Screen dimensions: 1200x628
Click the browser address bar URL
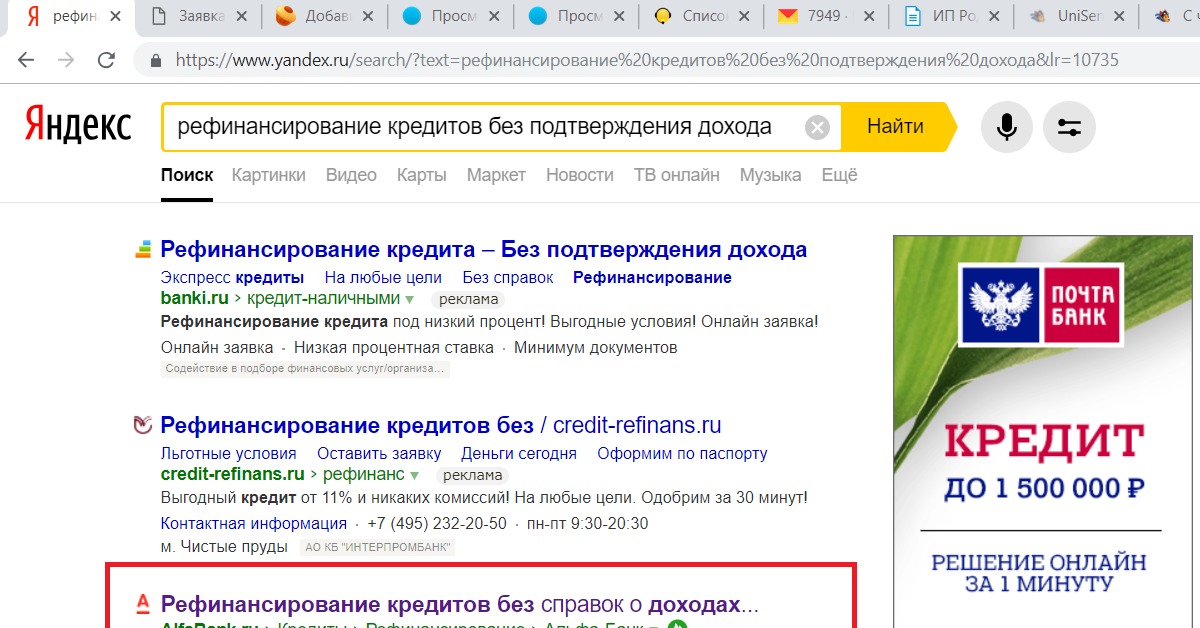coord(640,60)
